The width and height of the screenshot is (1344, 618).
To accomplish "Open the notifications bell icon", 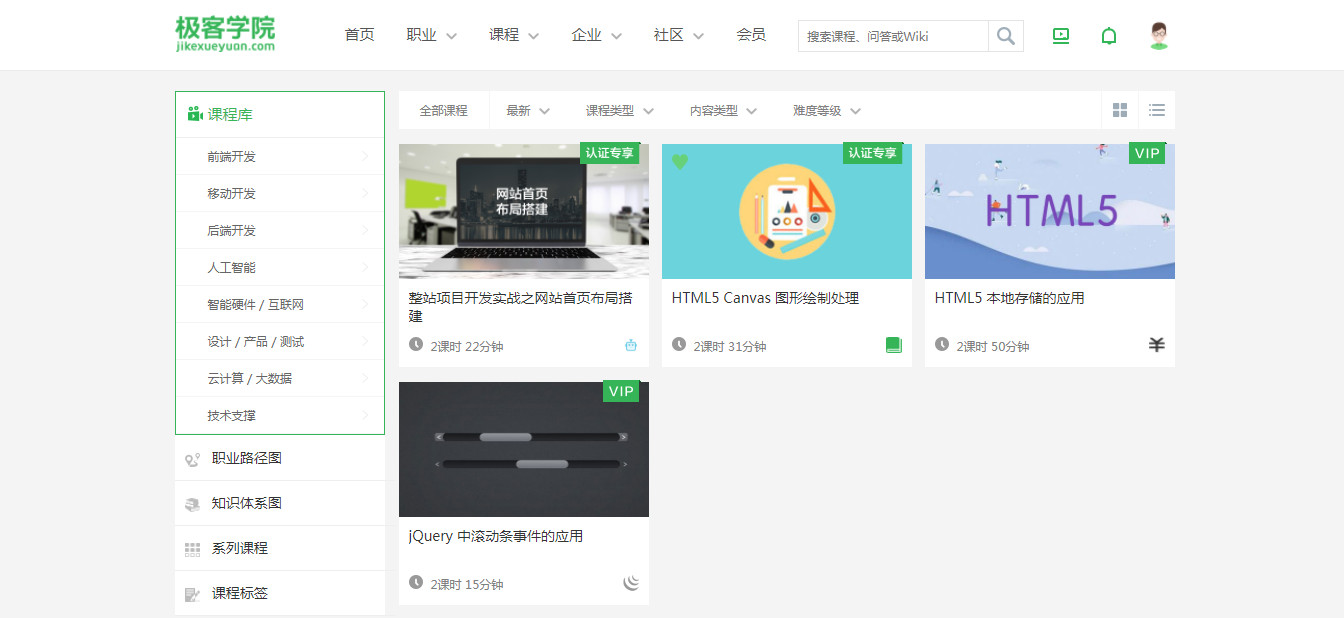I will (1109, 36).
